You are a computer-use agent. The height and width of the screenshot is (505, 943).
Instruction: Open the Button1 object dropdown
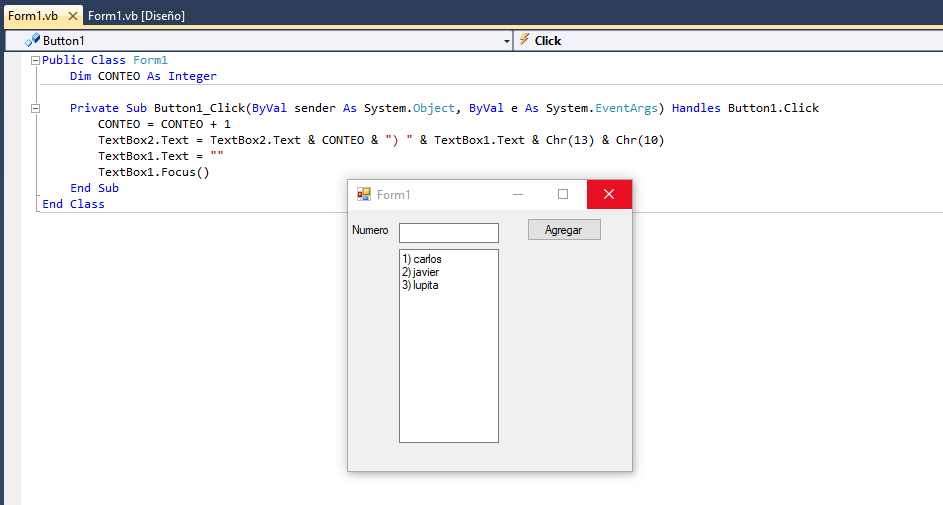coord(506,41)
